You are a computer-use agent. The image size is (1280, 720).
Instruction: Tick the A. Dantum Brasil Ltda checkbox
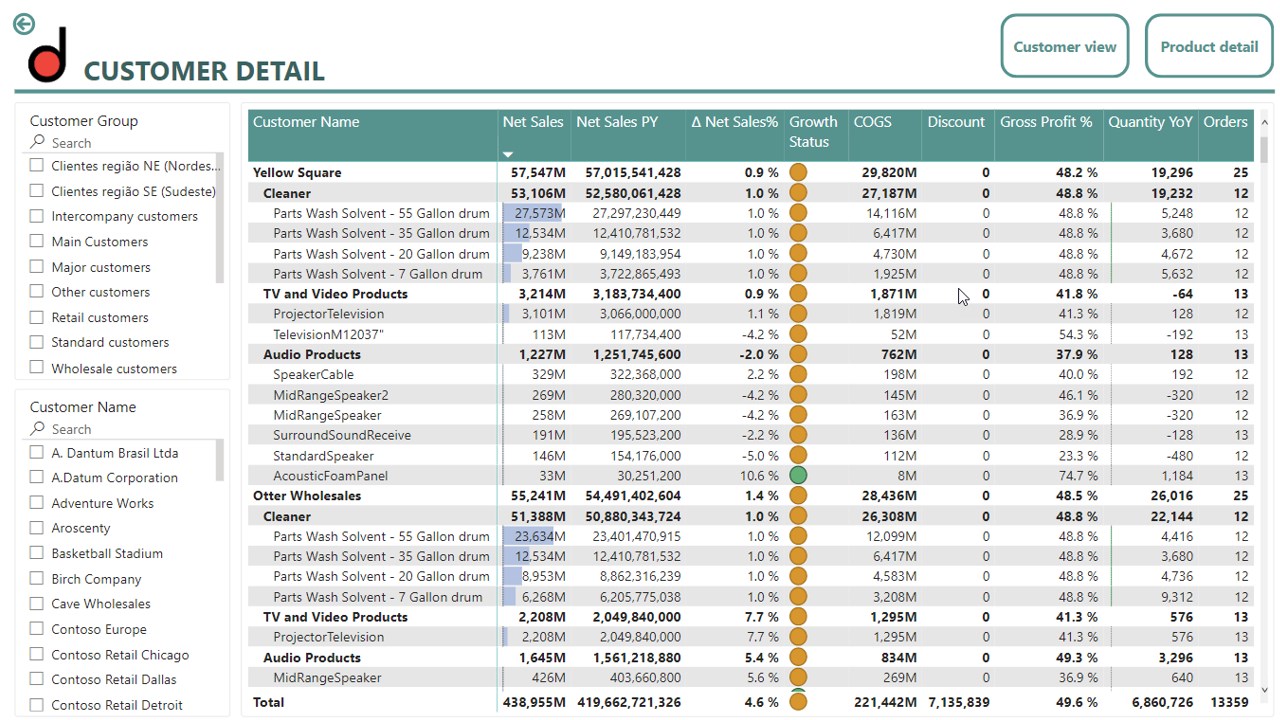click(37, 452)
